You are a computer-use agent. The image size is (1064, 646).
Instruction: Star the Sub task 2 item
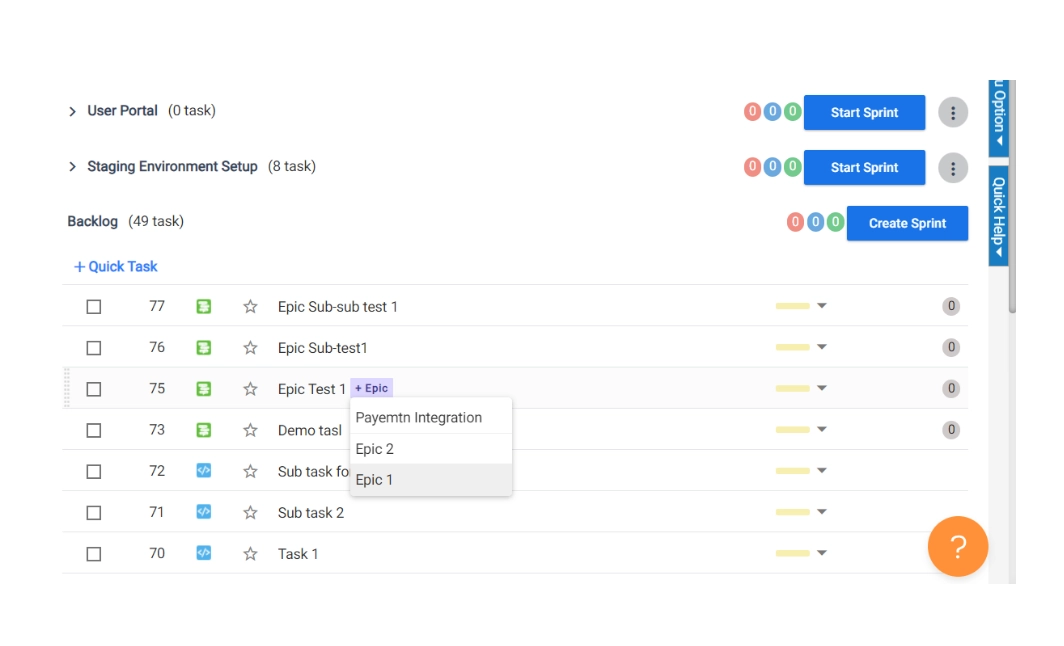[250, 513]
